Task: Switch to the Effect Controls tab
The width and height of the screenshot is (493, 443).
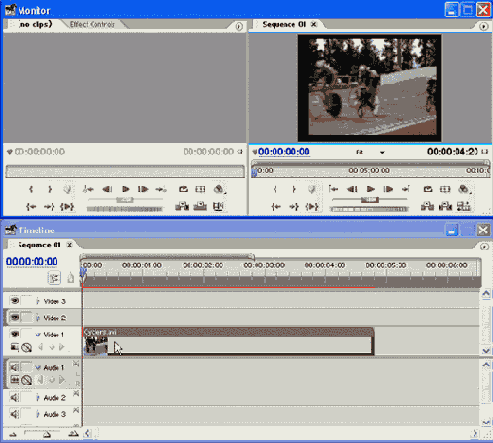Action: [x=92, y=24]
